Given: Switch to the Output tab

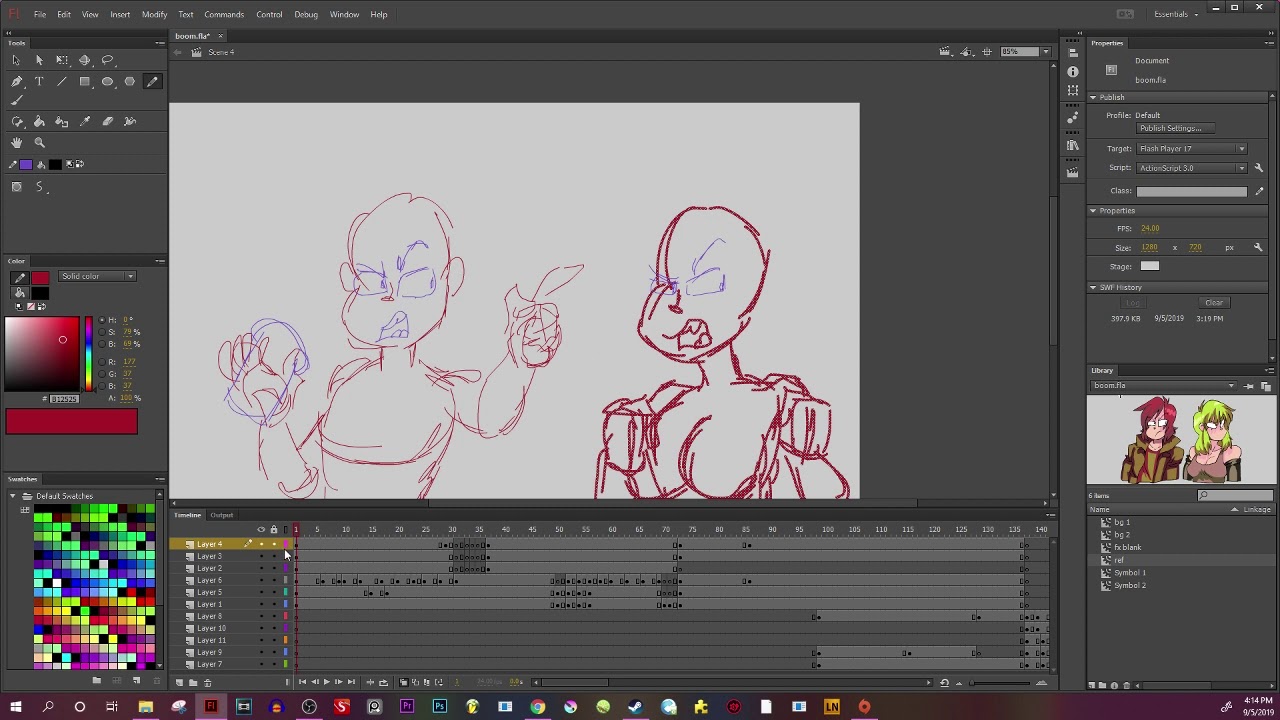Looking at the screenshot, I should [x=221, y=516].
